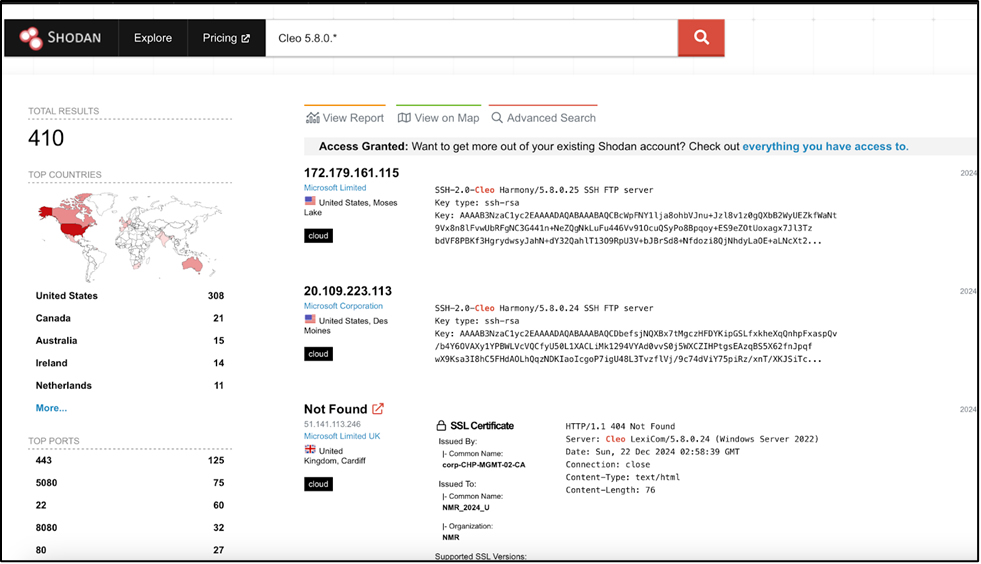Image resolution: width=981 pixels, height=564 pixels.
Task: Click cloud tag on 172.179.161.115
Action: coord(318,236)
